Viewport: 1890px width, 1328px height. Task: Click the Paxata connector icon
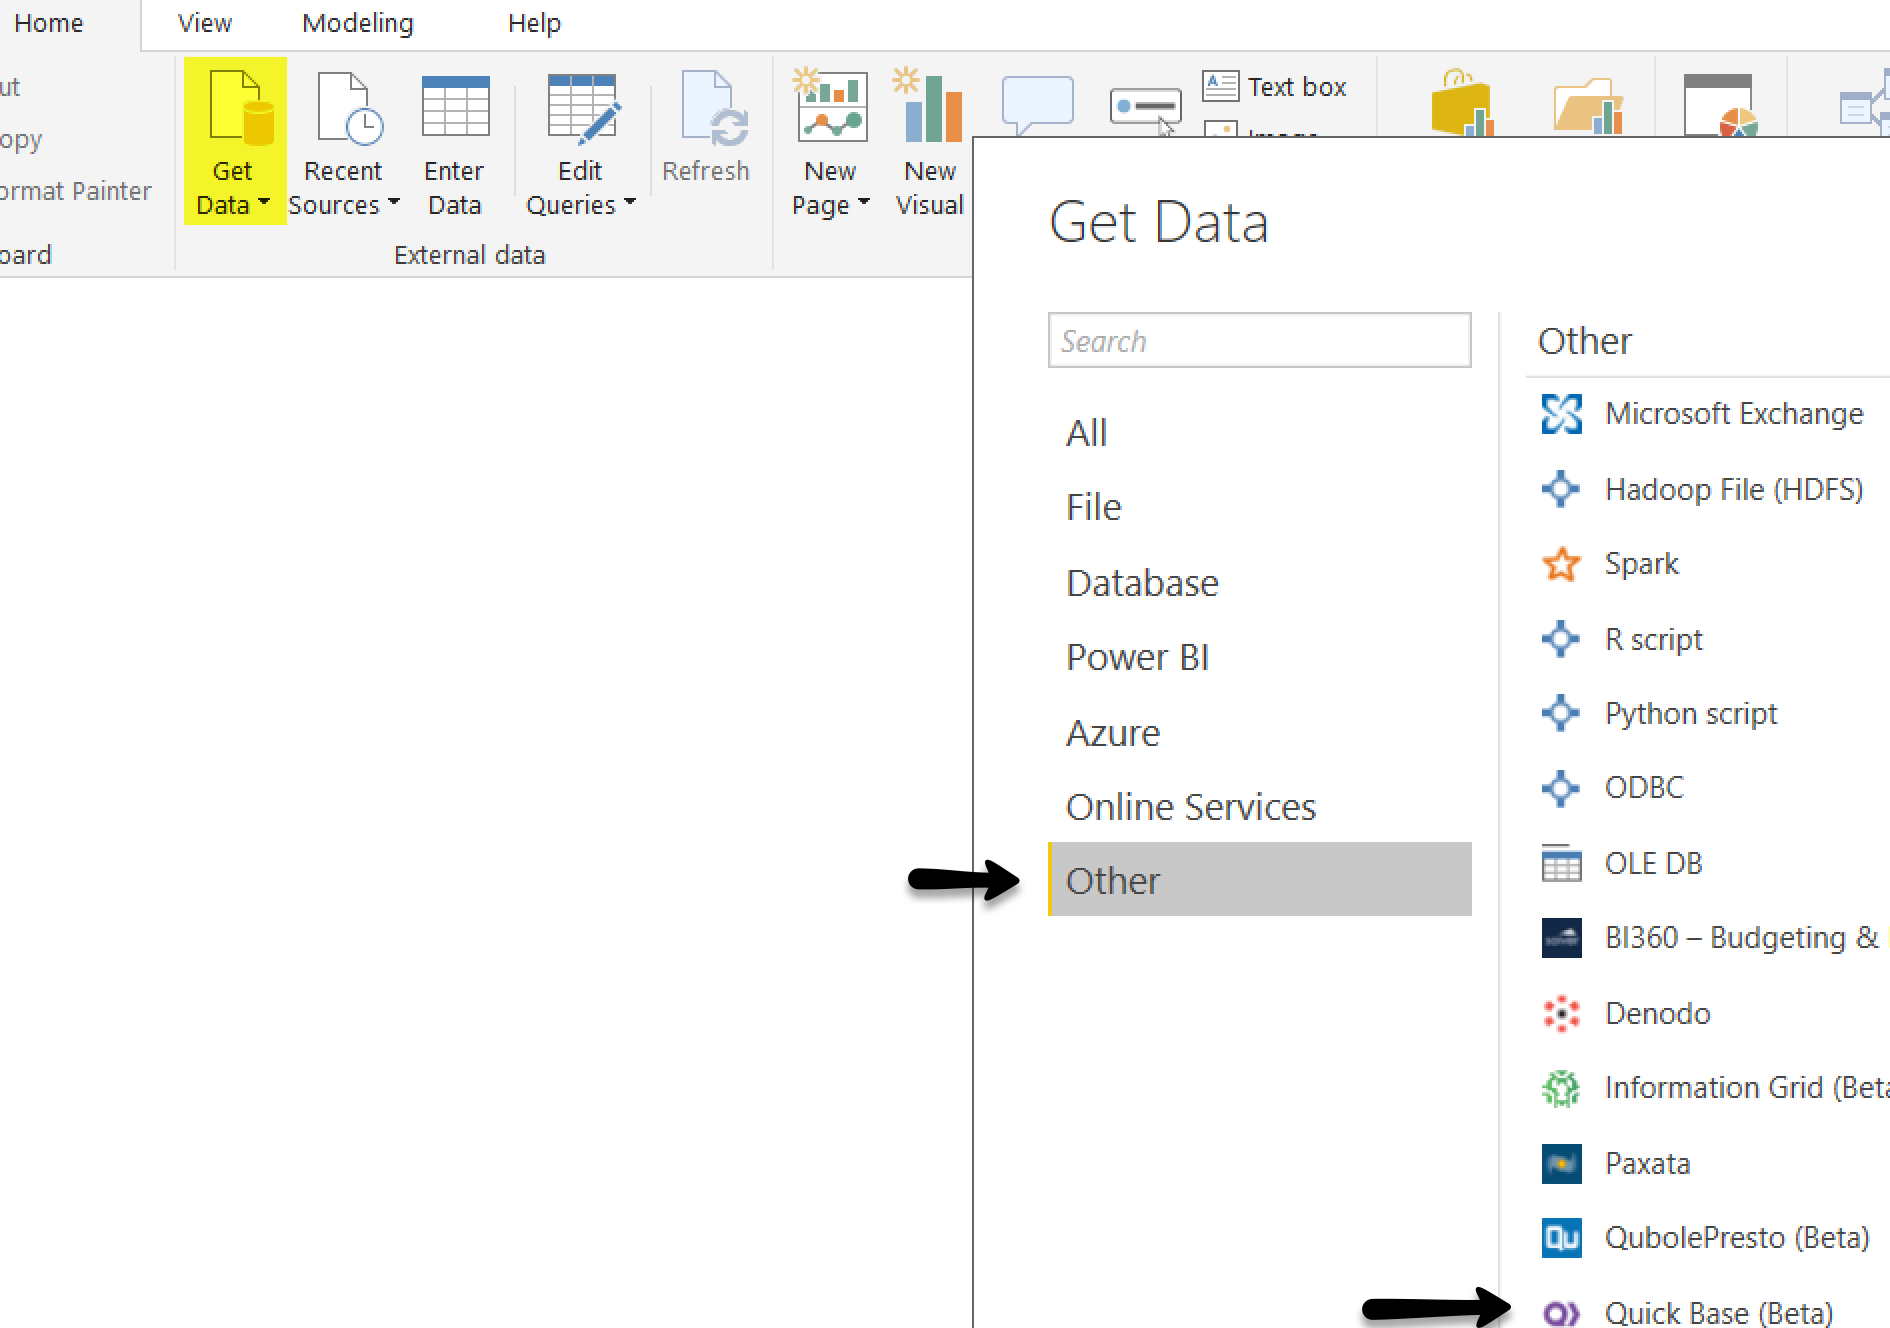pos(1561,1164)
